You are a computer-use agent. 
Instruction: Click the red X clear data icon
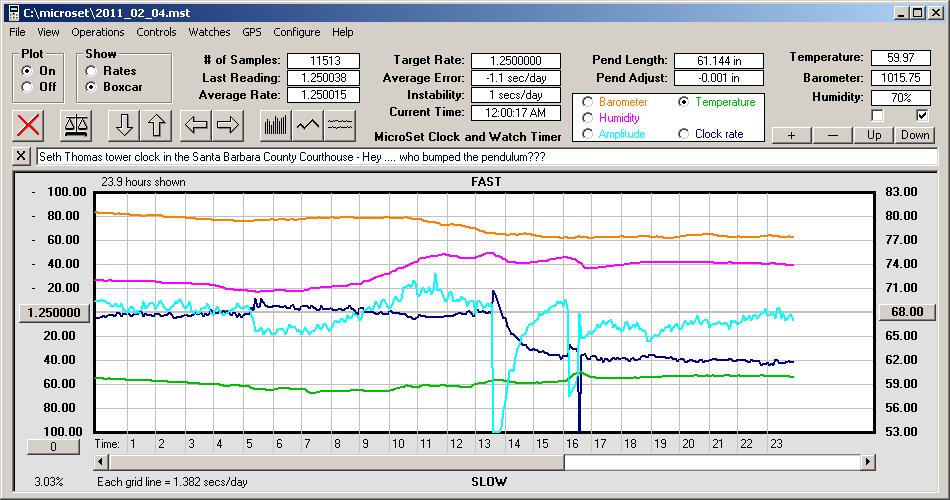tap(28, 125)
